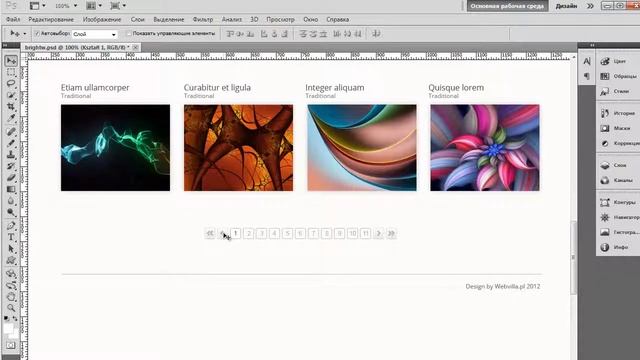640x360 pixels.
Task: Select the Eyedropper tool
Action: pos(11,119)
